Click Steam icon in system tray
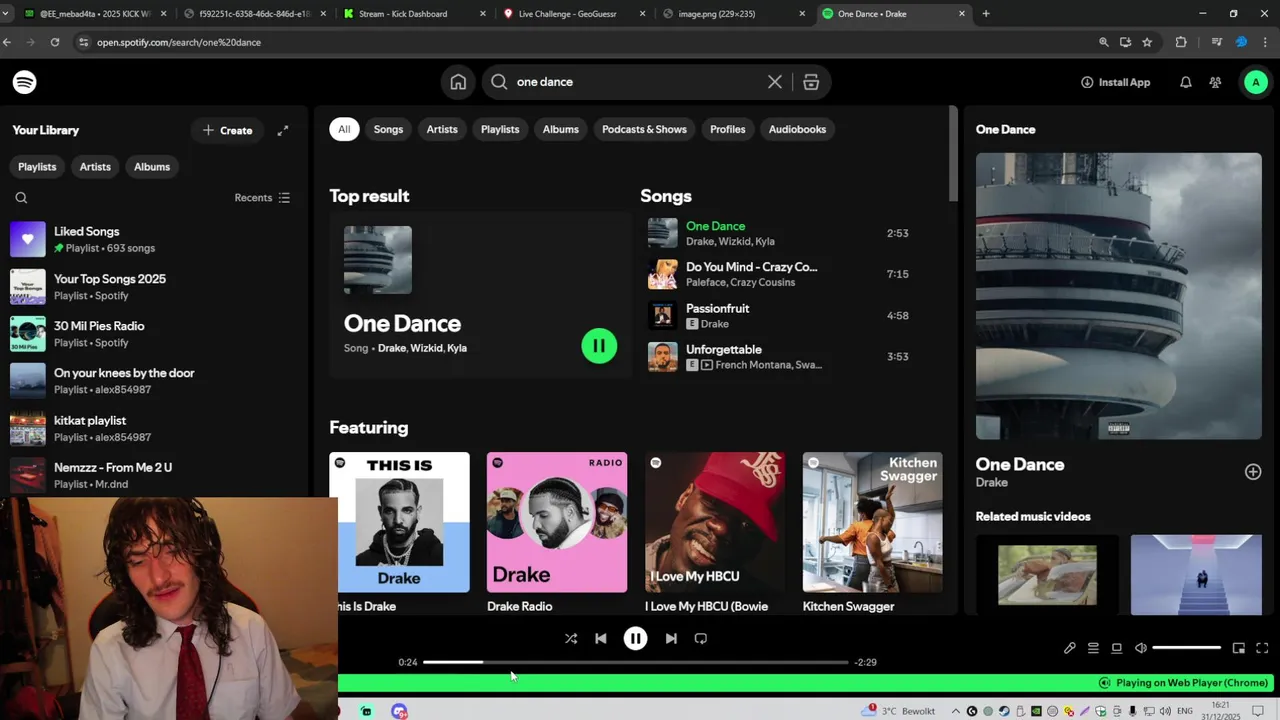The image size is (1280, 720). click(x=1003, y=711)
